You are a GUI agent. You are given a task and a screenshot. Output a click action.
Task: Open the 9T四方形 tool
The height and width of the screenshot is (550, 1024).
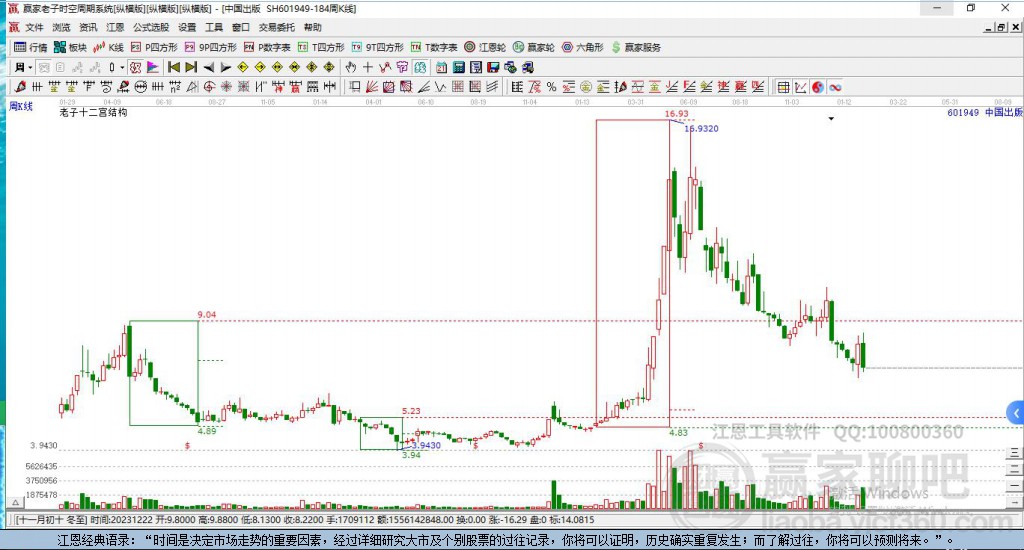377,47
